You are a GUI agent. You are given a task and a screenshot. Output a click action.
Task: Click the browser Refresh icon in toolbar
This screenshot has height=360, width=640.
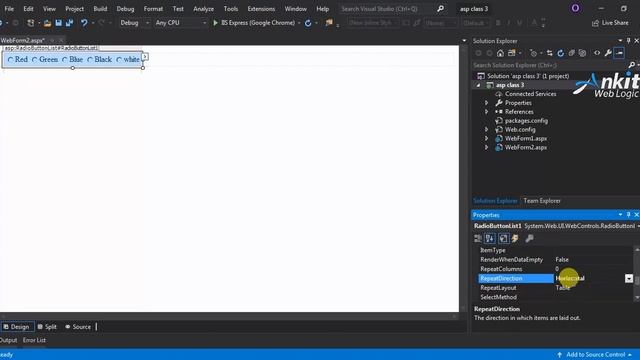tap(308, 23)
